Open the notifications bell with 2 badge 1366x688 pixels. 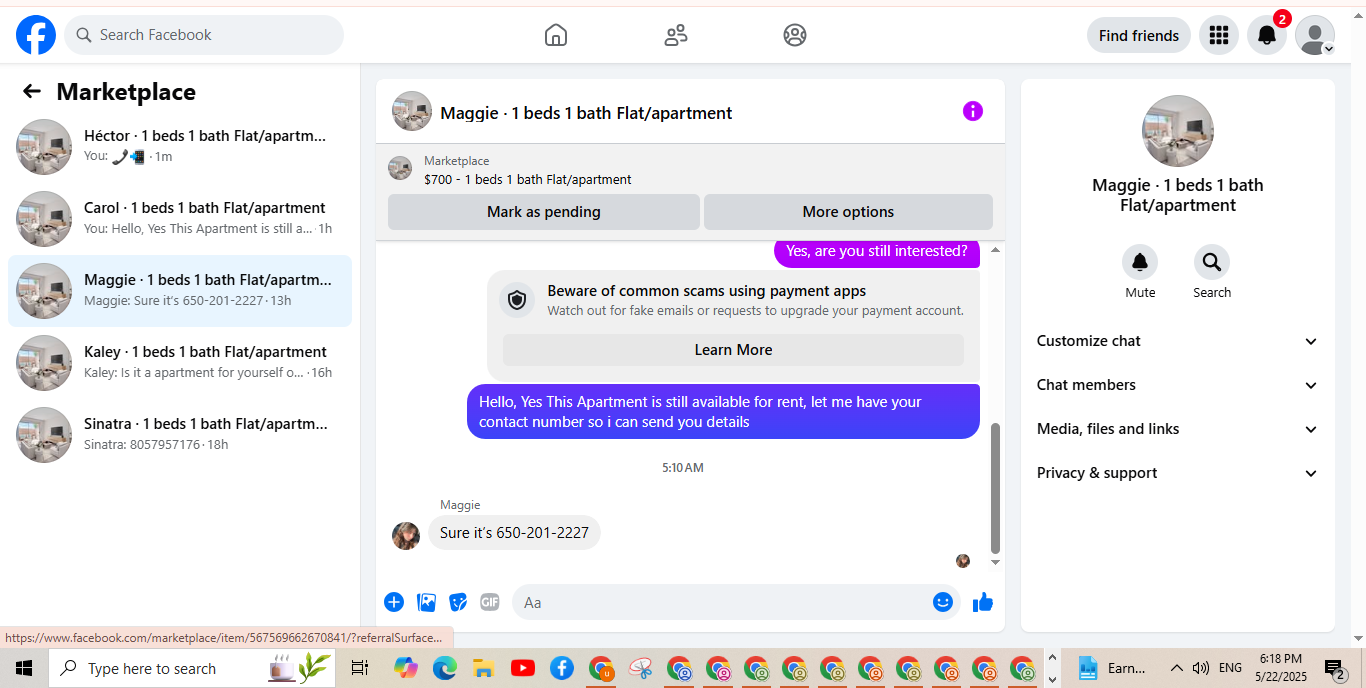coord(1267,35)
